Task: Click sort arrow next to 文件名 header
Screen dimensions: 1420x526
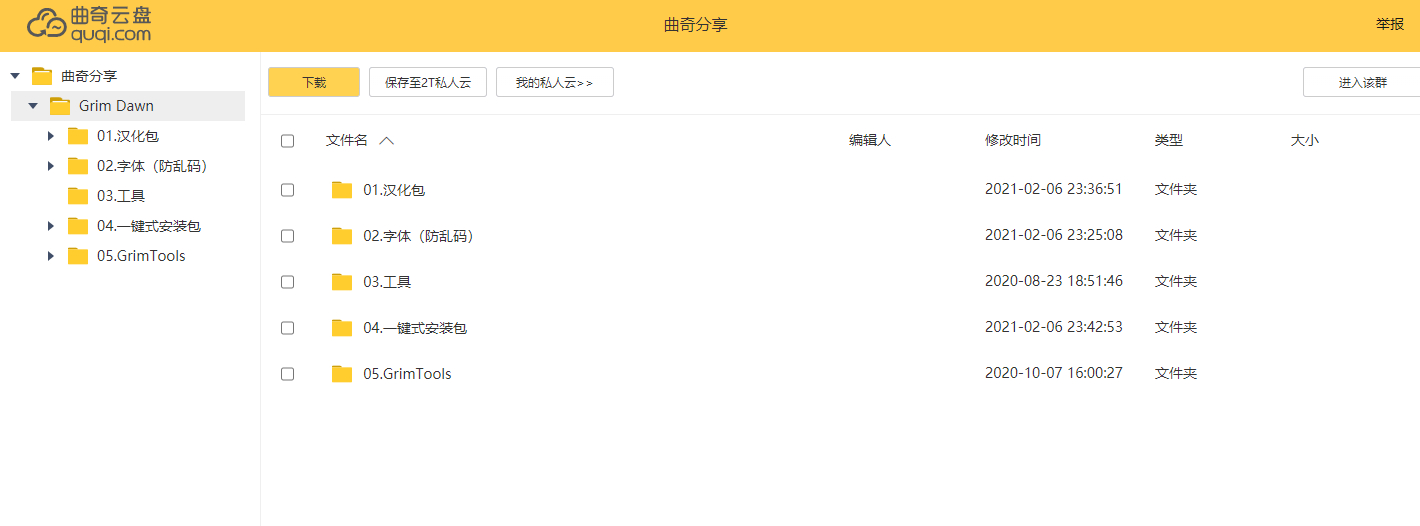Action: [386, 141]
